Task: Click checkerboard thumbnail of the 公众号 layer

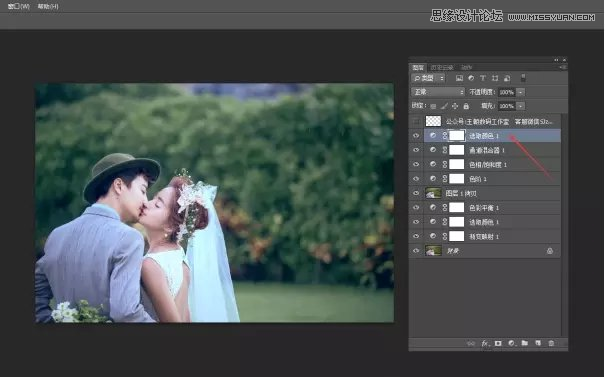Action: click(x=433, y=121)
